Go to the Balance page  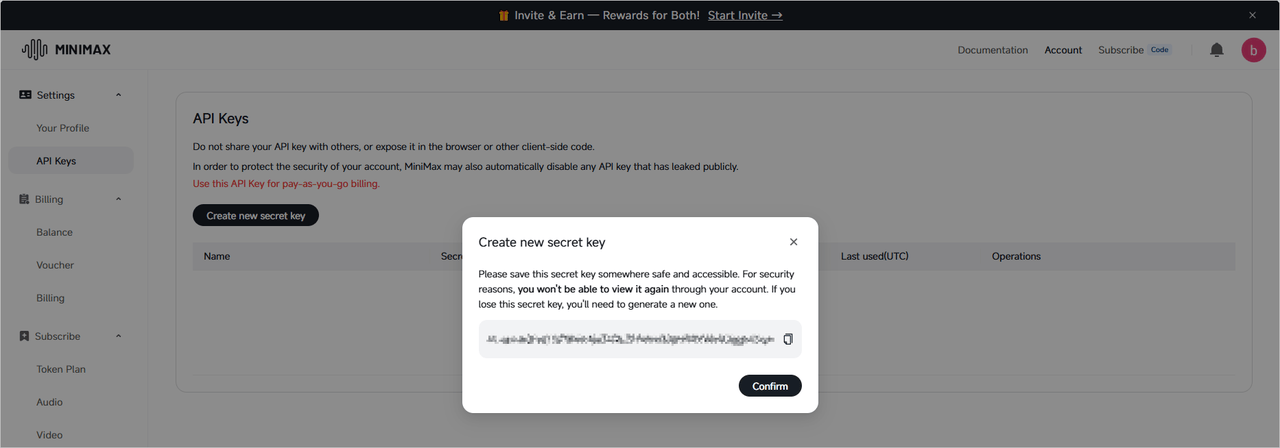55,232
